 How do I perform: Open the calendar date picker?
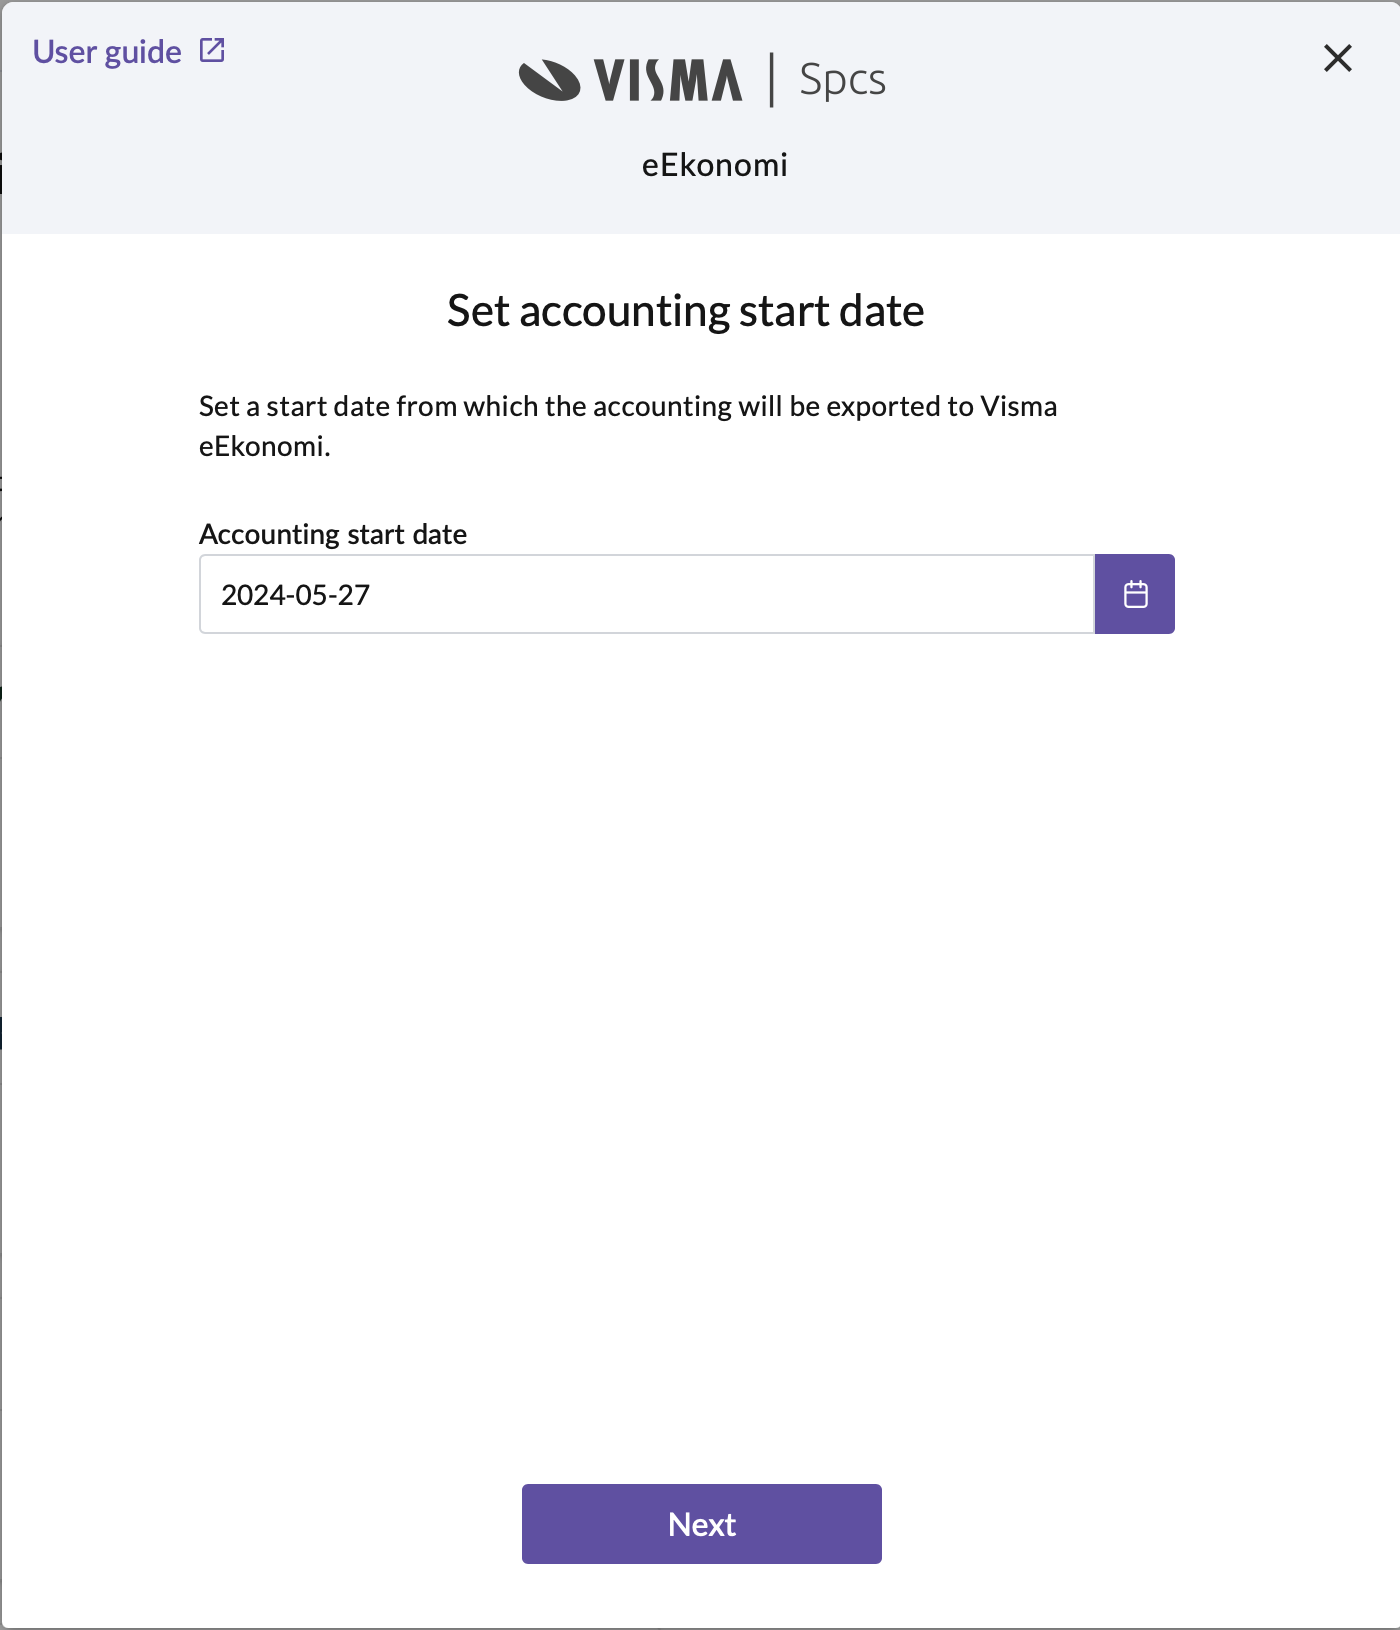[1134, 594]
